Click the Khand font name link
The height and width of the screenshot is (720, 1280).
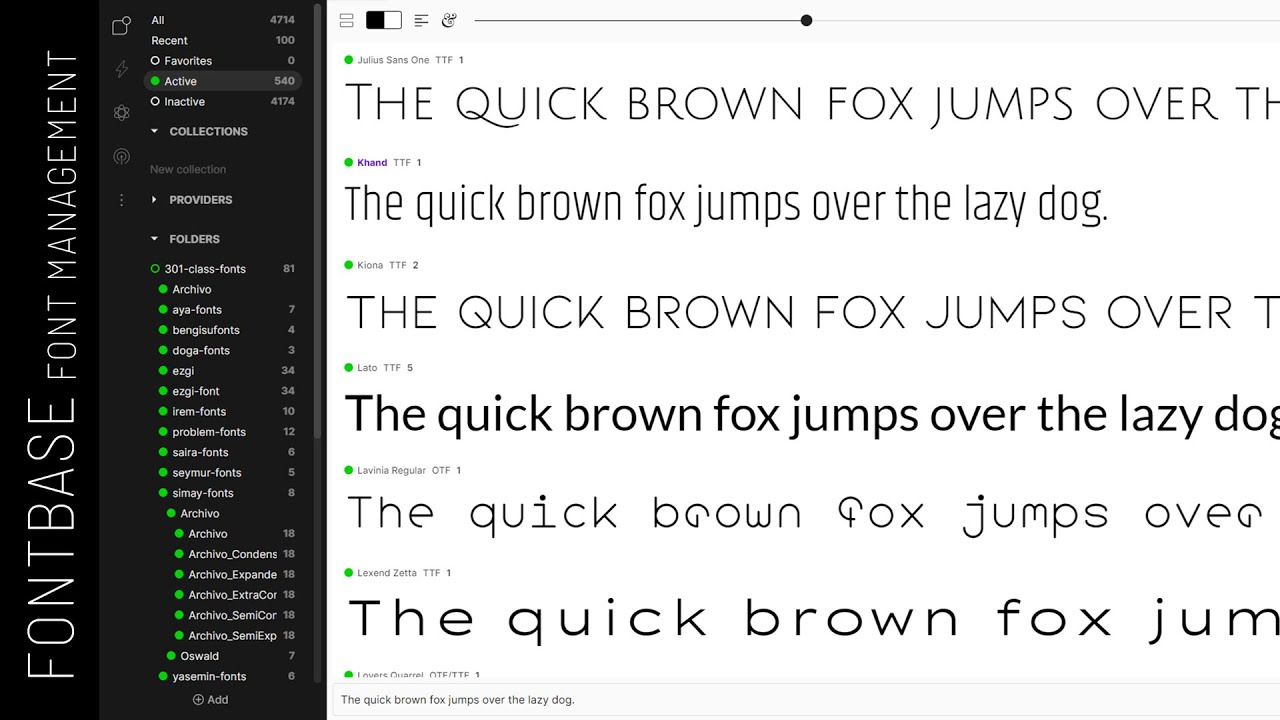click(372, 162)
